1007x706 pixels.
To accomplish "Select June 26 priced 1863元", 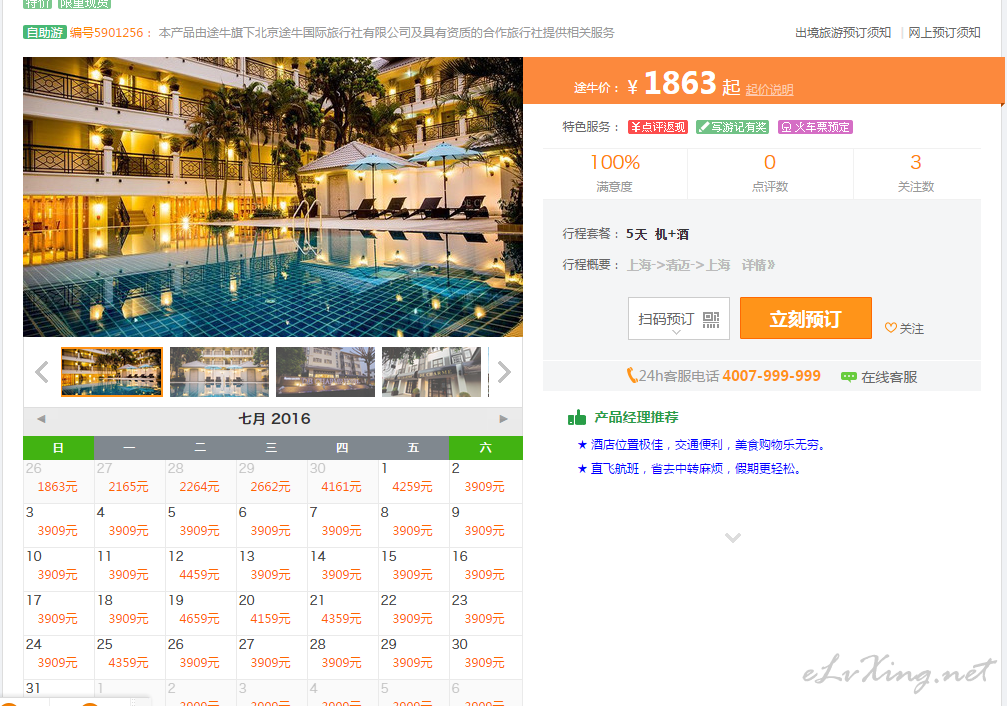I will (x=58, y=481).
